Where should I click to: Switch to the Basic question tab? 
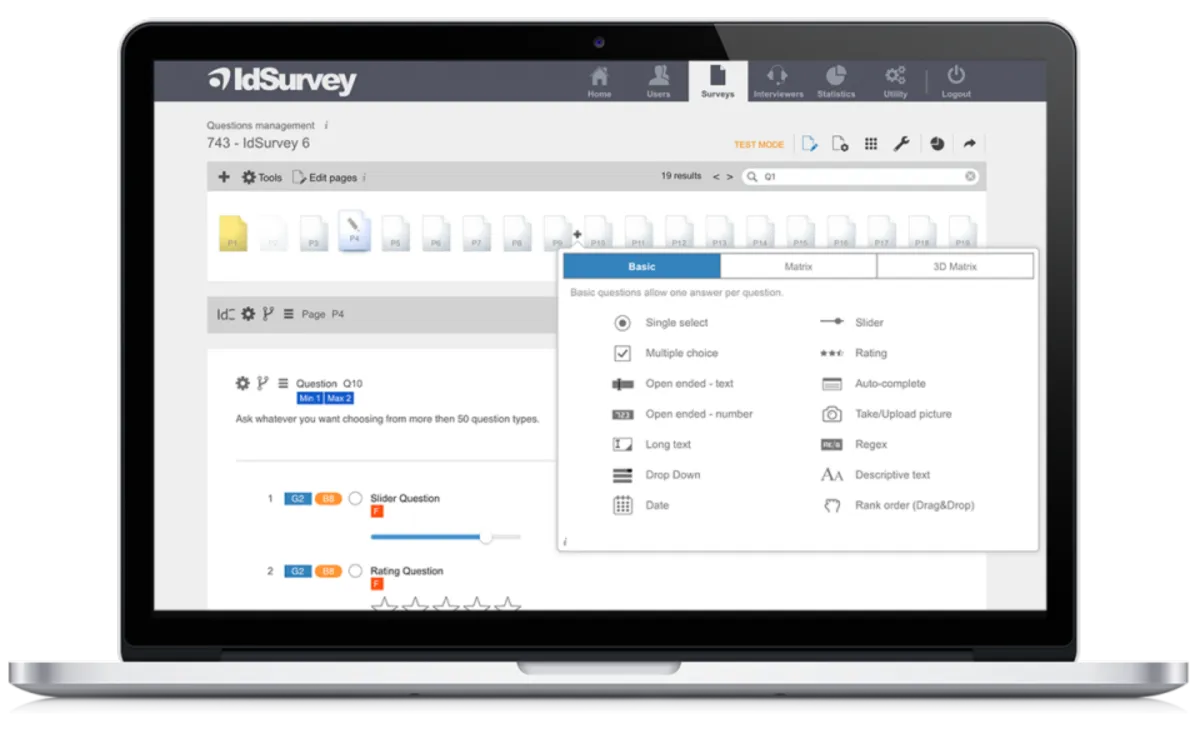click(x=642, y=266)
